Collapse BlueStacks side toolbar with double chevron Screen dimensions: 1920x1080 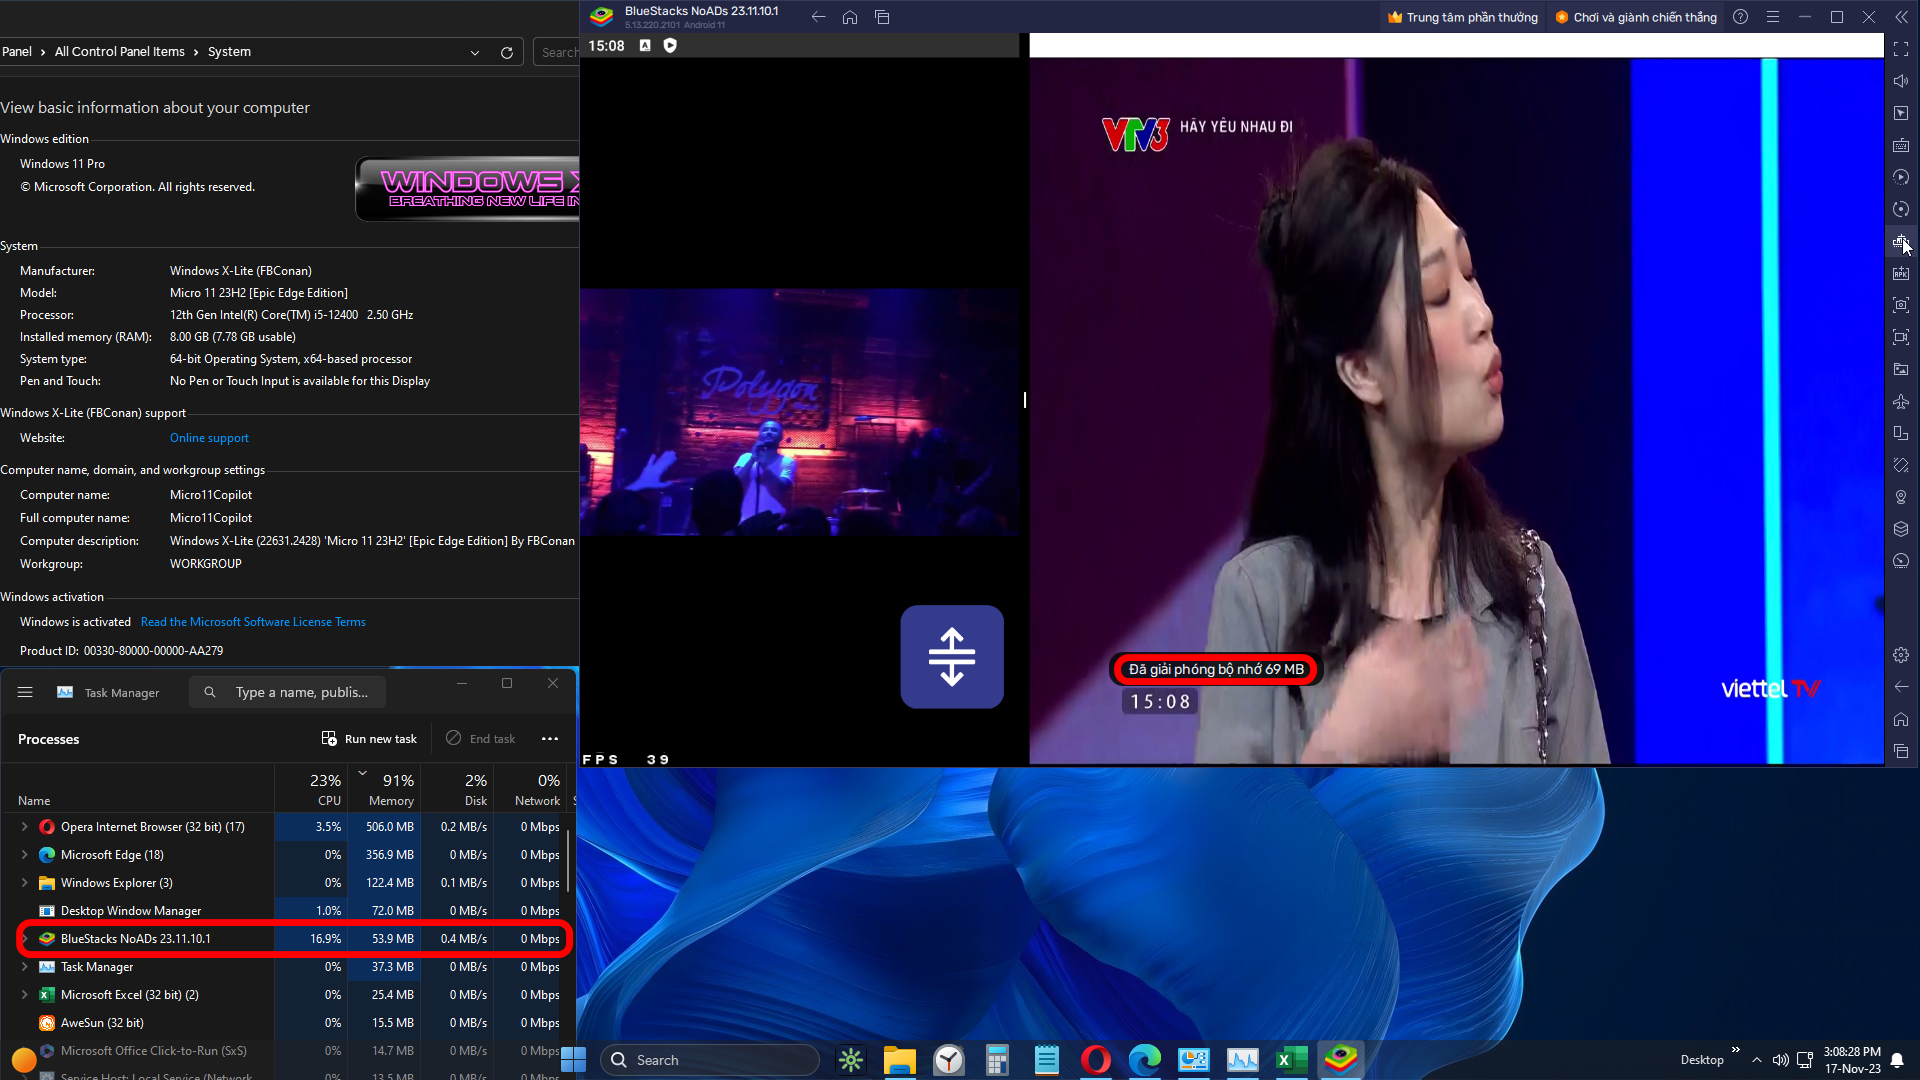(x=1901, y=17)
